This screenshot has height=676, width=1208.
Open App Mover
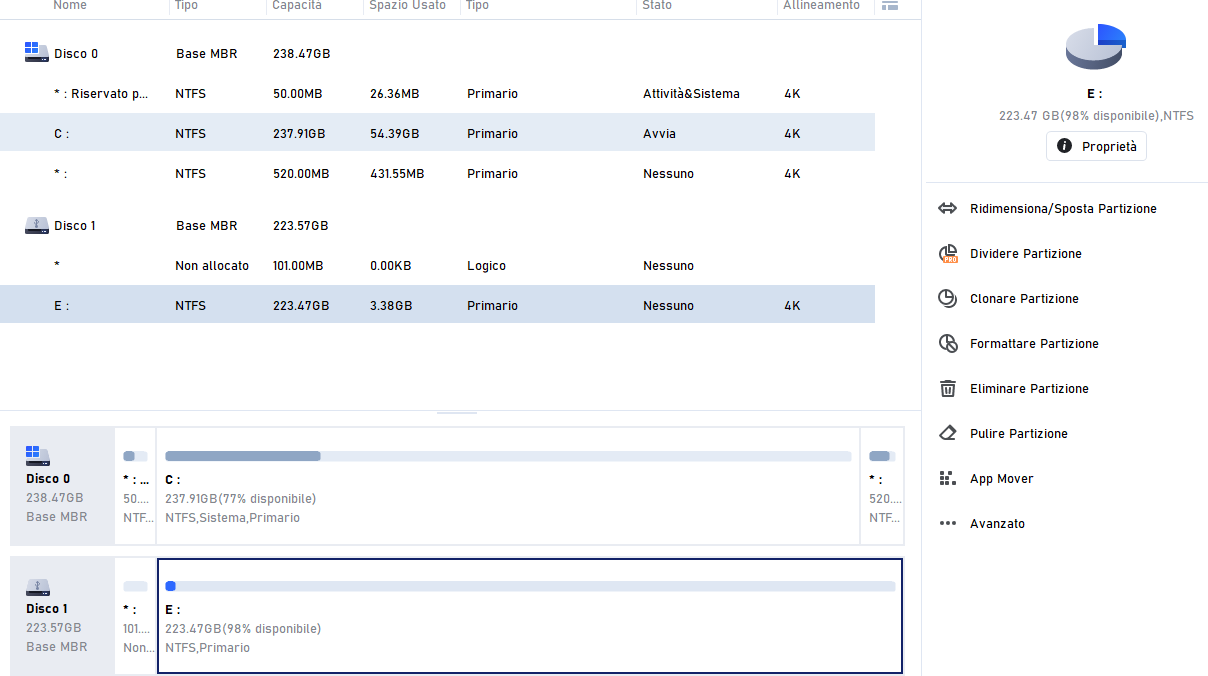(x=1001, y=479)
